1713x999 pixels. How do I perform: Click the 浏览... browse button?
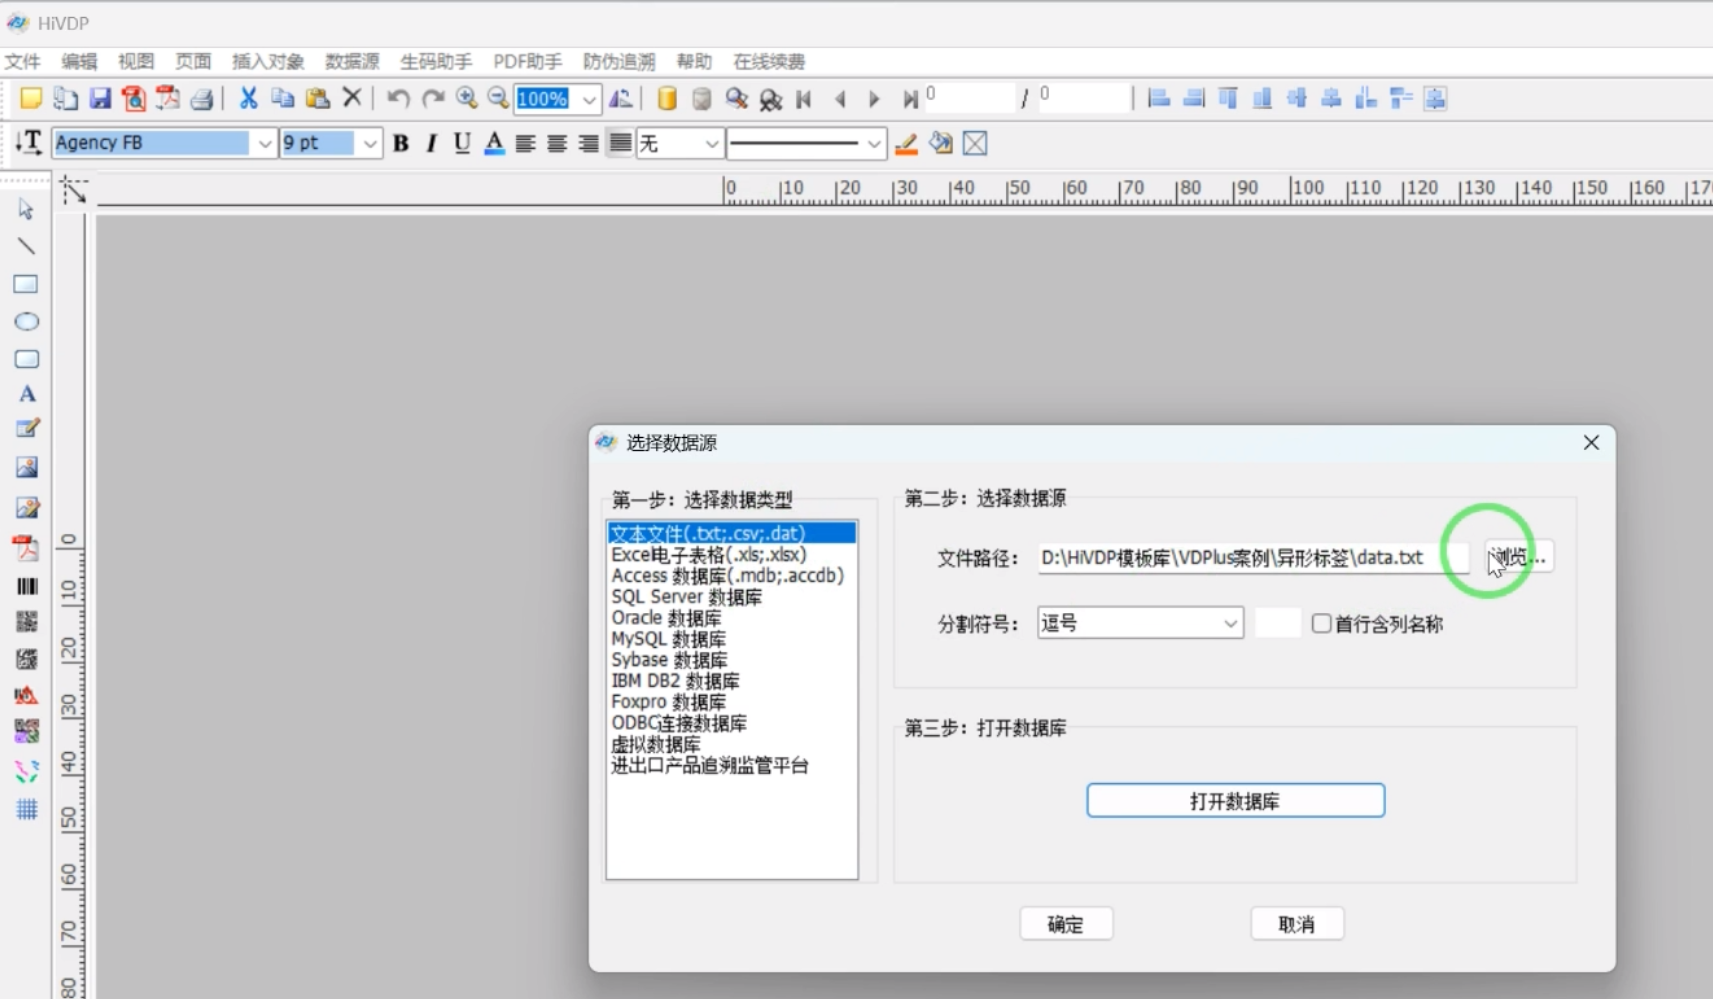click(1519, 557)
